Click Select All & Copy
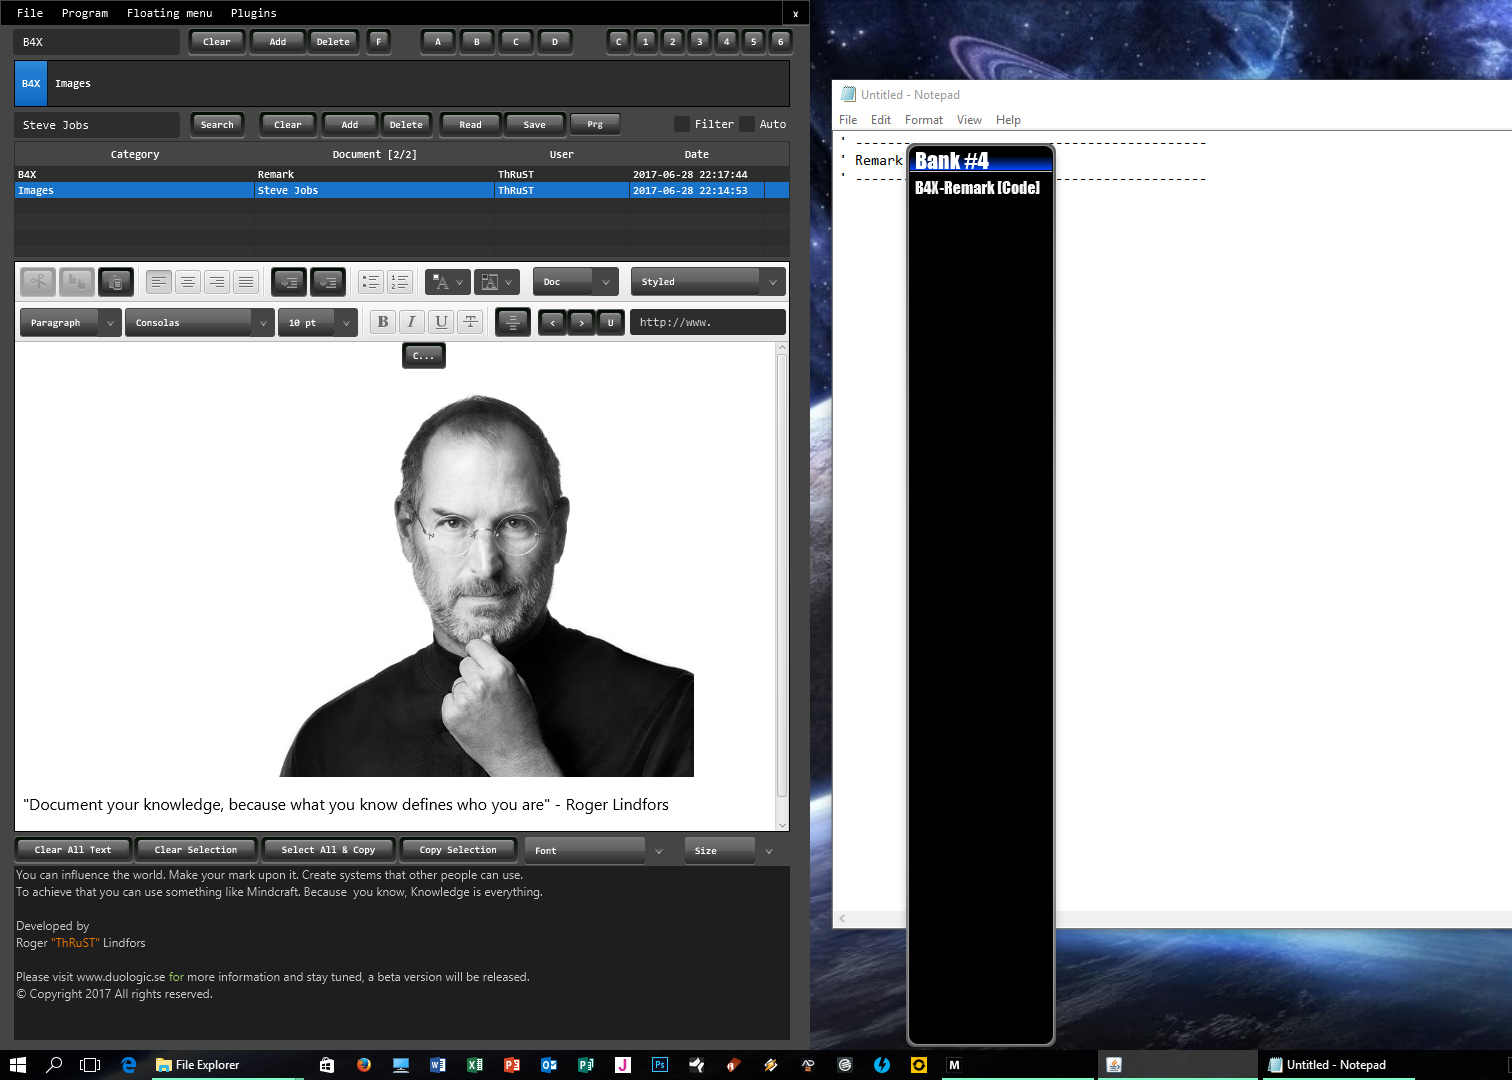 tap(328, 850)
